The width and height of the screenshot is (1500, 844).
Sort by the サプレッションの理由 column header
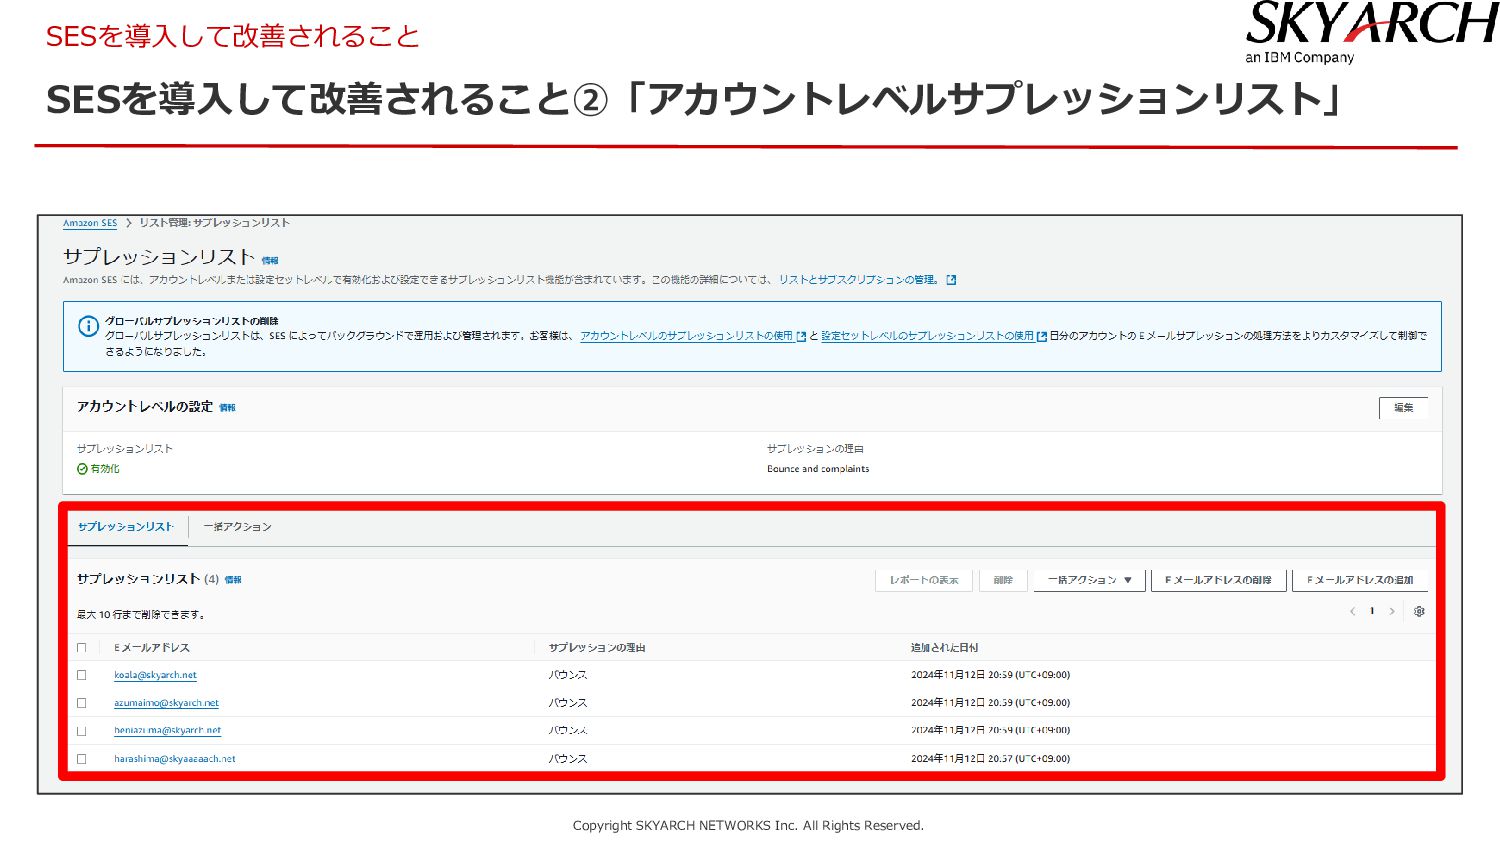pos(597,648)
